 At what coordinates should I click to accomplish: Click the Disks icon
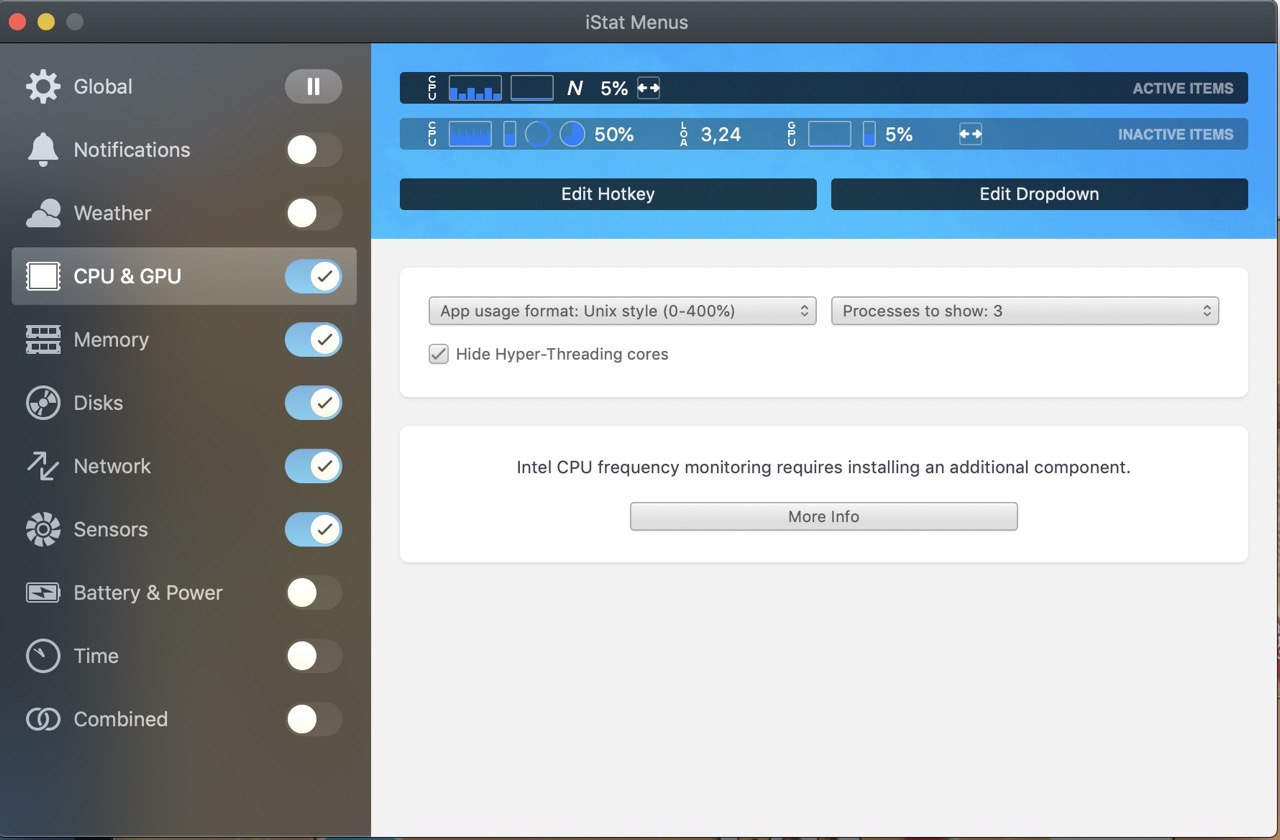pos(43,403)
